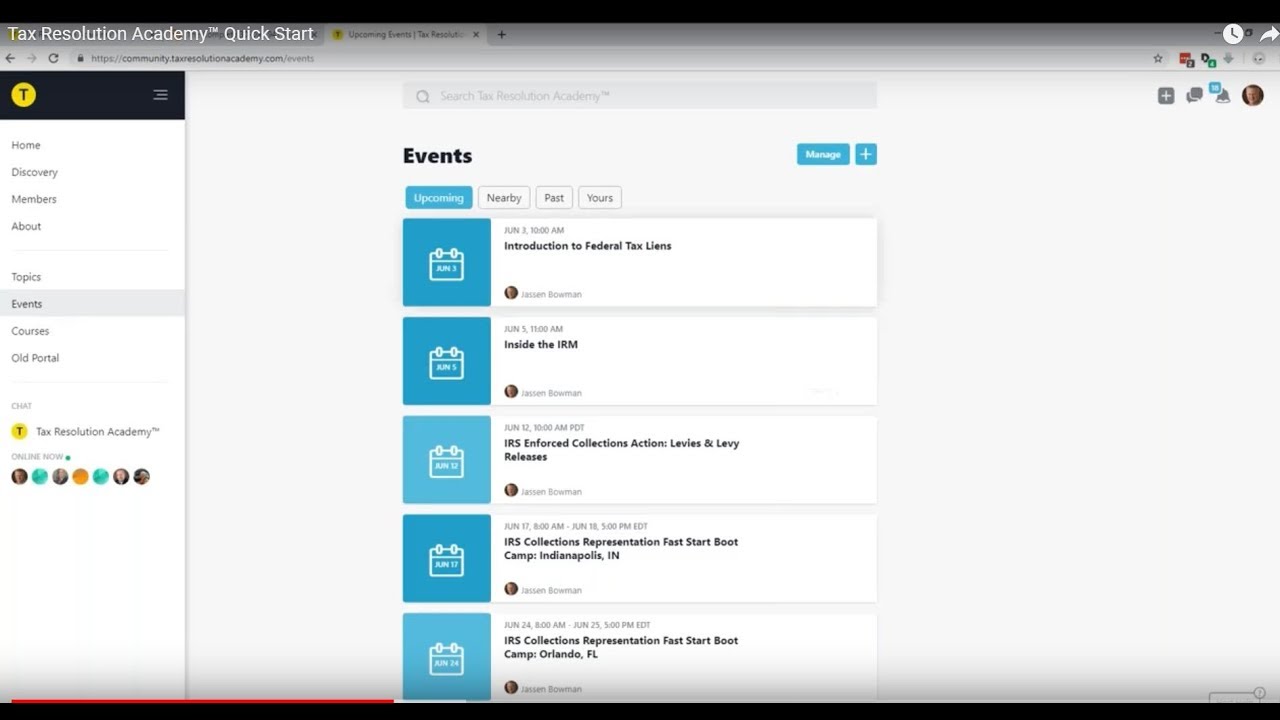Click the Manage events button
The height and width of the screenshot is (720, 1280).
[x=823, y=154]
